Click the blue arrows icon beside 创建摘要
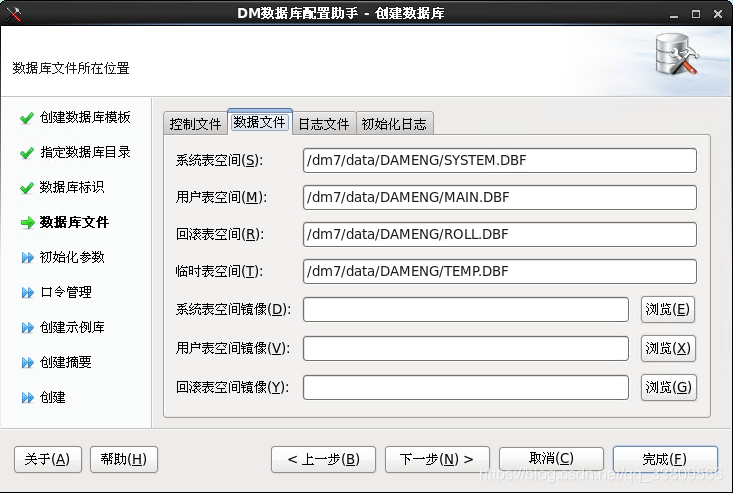Screen dimensions: 733x493 point(28,363)
